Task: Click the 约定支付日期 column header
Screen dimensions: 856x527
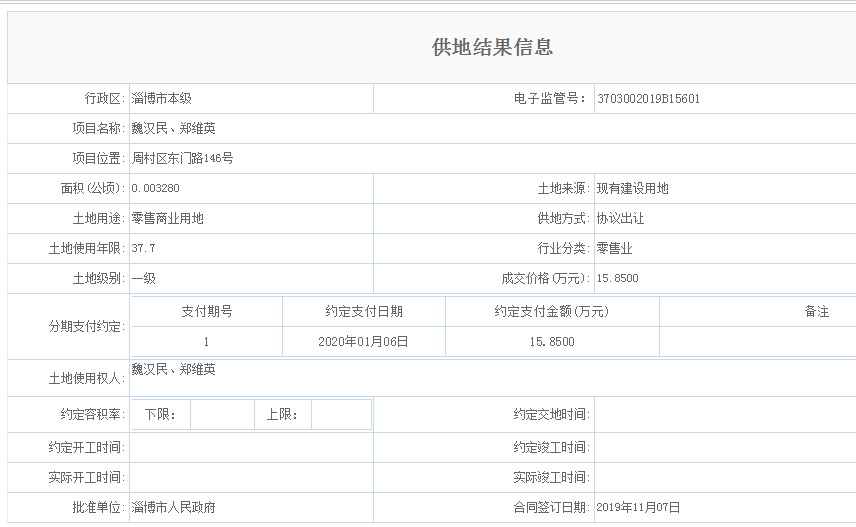Action: [x=364, y=311]
